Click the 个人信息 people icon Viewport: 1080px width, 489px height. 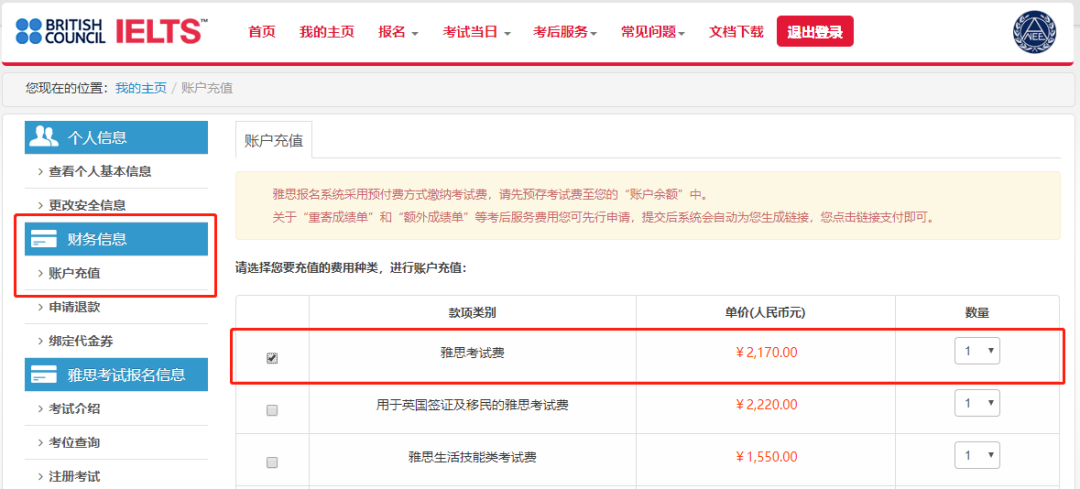click(44, 137)
